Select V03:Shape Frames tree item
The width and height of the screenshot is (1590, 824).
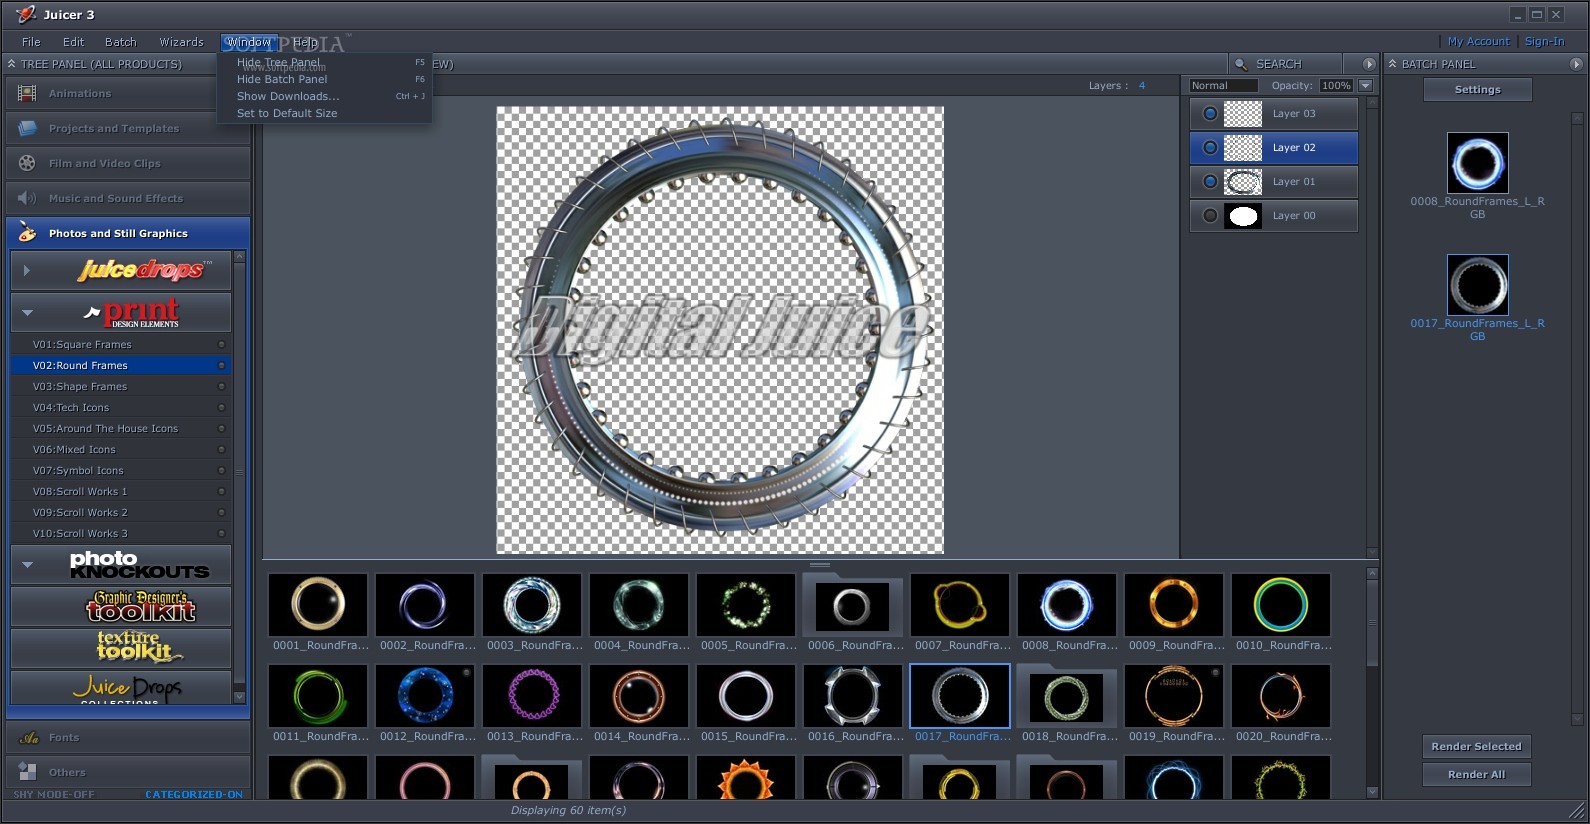click(121, 387)
